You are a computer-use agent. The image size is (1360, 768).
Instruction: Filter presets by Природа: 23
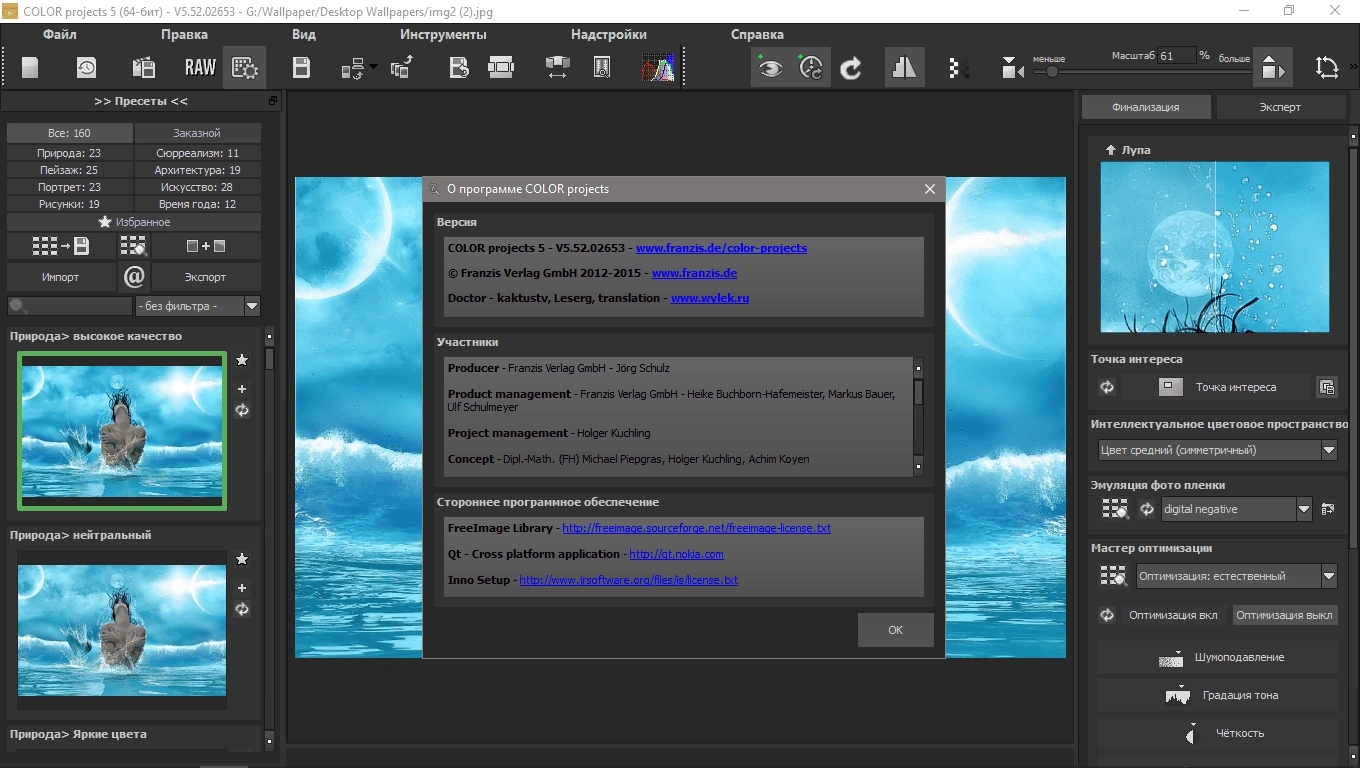coord(69,153)
